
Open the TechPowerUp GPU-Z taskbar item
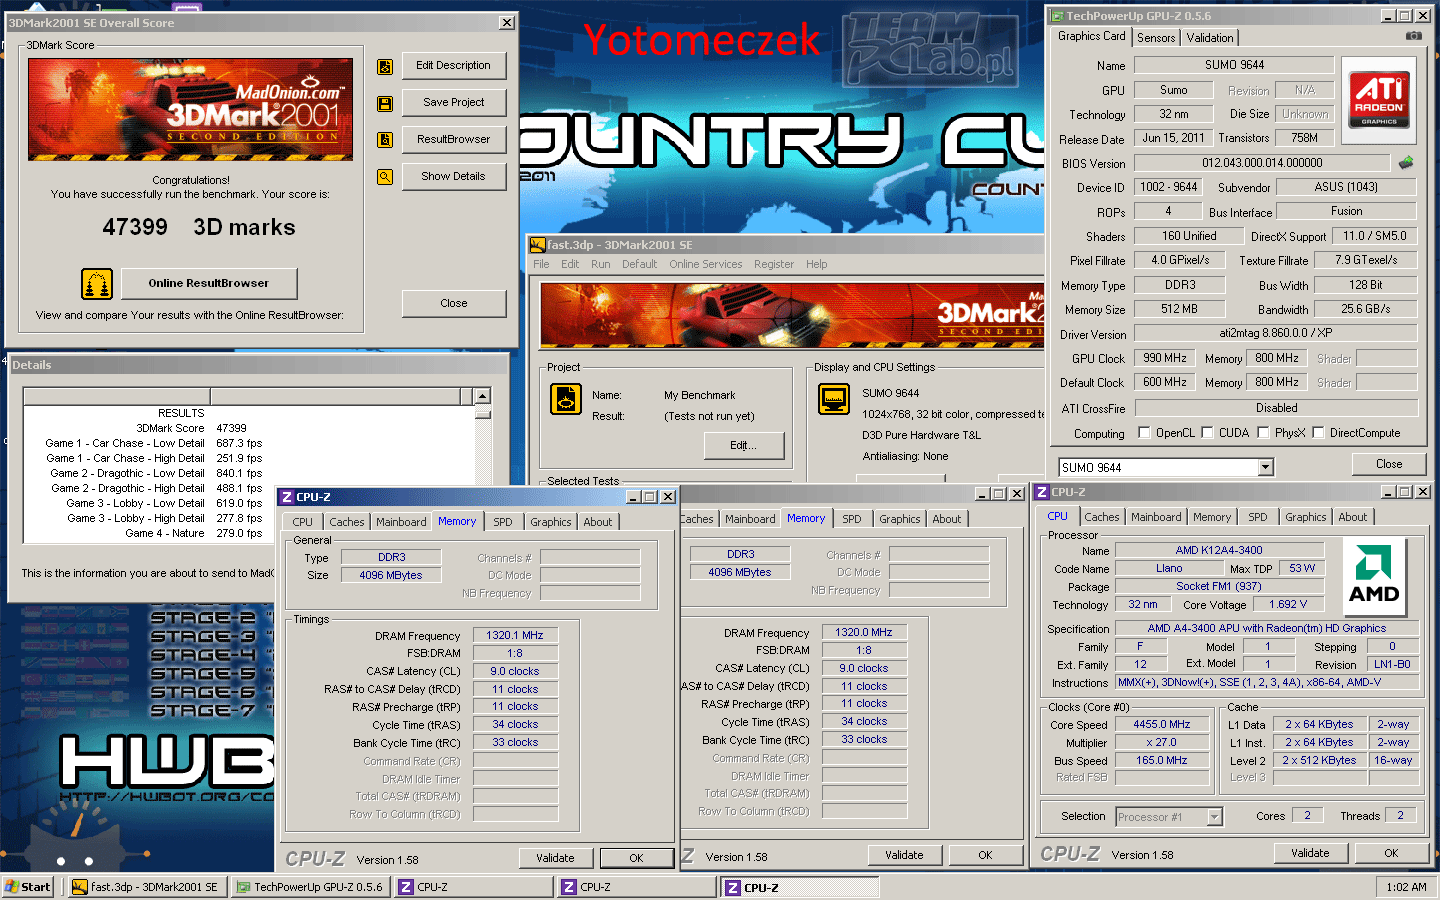(311, 887)
